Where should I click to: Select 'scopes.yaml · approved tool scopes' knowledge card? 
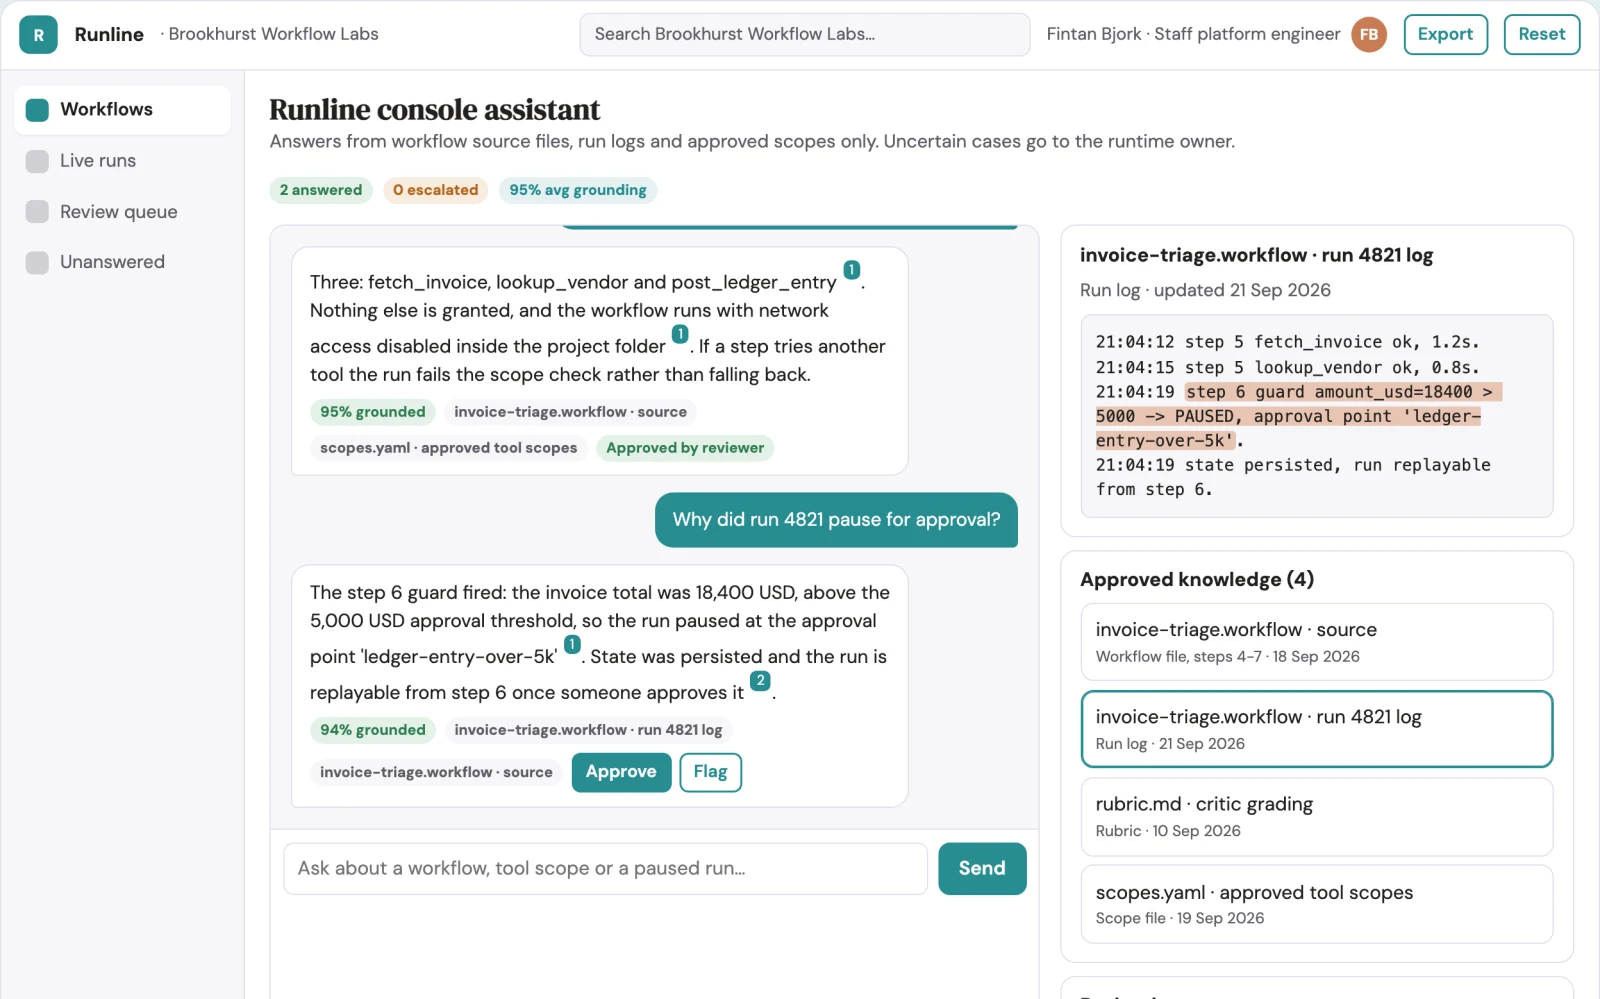pyautogui.click(x=1316, y=904)
